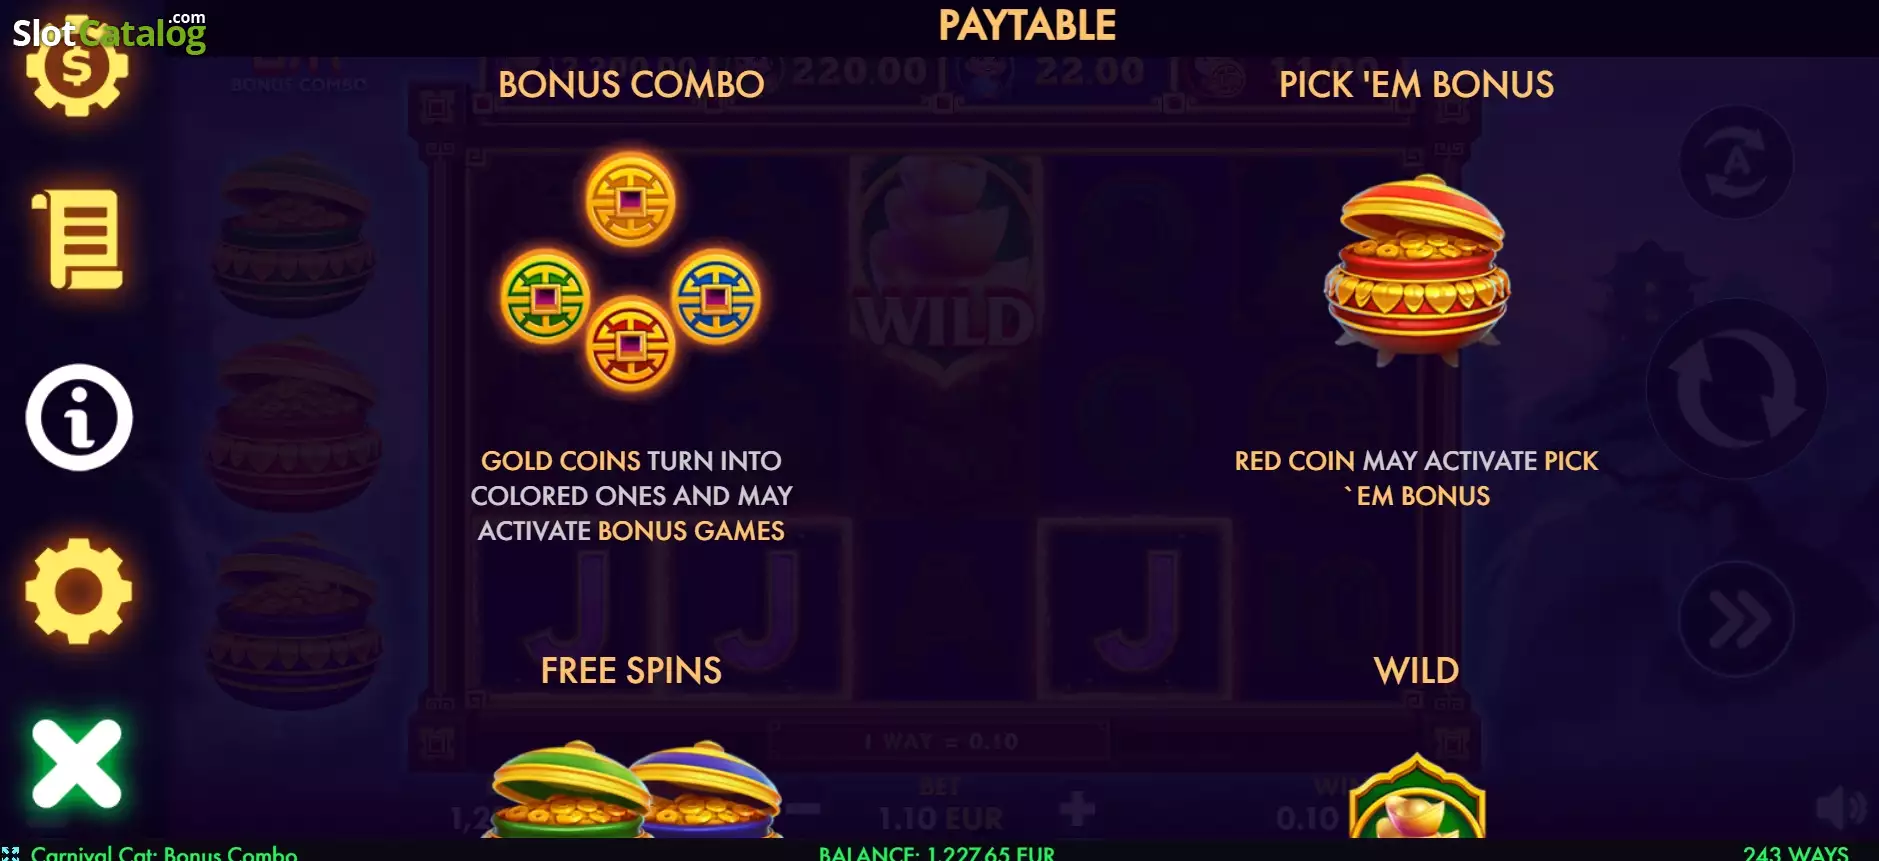The width and height of the screenshot is (1879, 861).
Task: Open the game rules scroll icon
Action: click(x=78, y=240)
